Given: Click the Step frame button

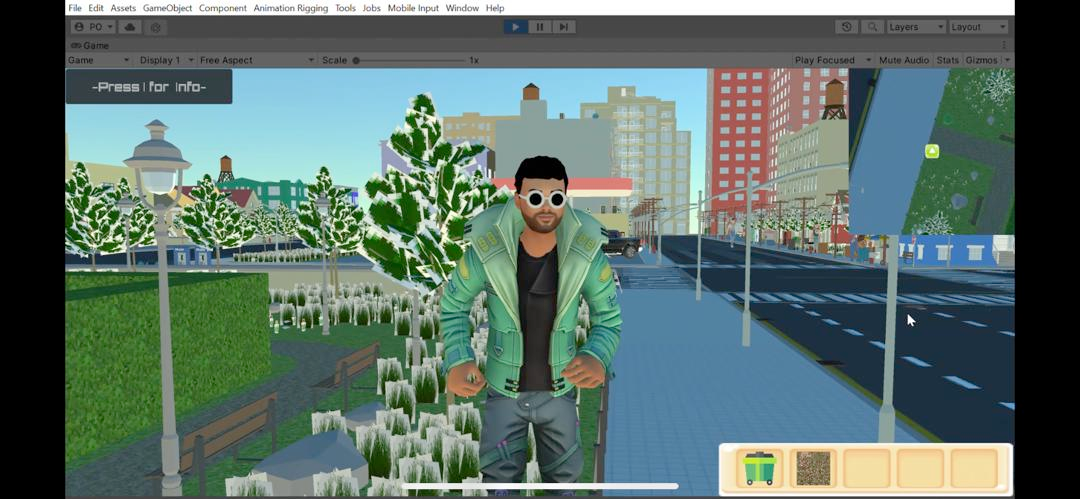Looking at the screenshot, I should coord(563,27).
